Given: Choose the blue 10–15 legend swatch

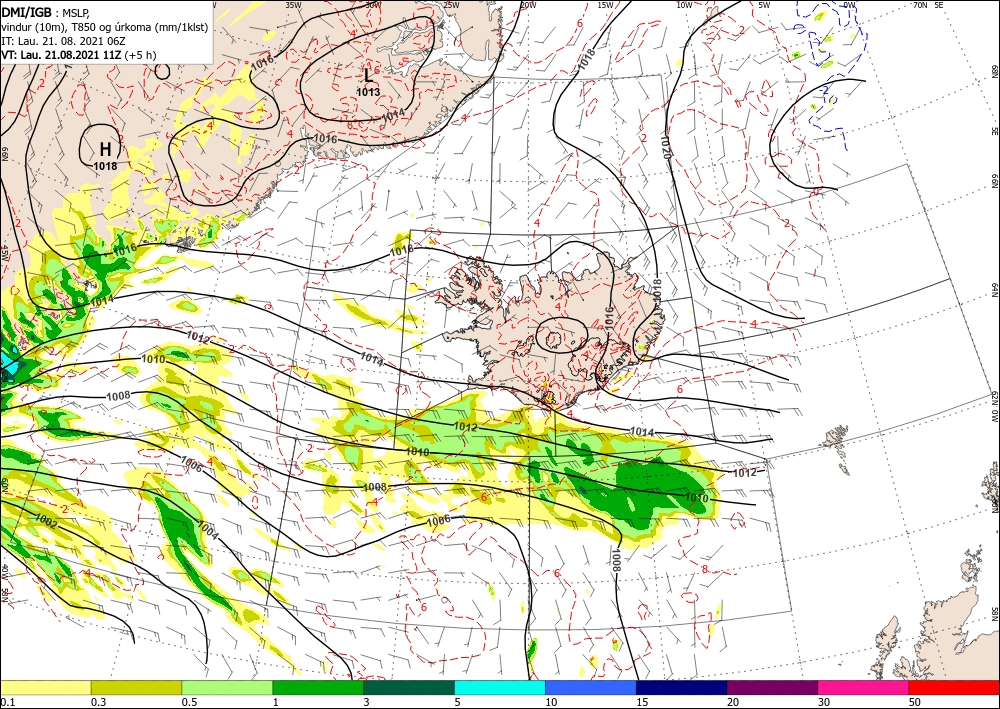Looking at the screenshot, I should click(591, 687).
